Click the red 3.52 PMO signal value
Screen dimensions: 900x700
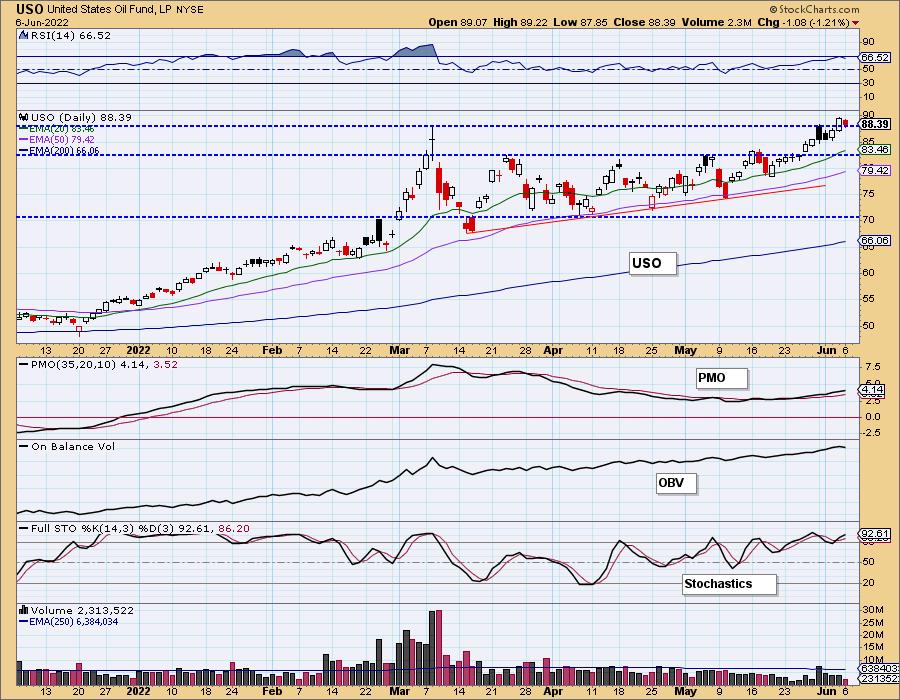[165, 364]
